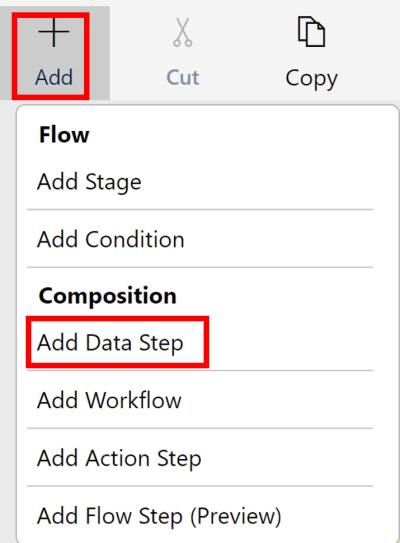Viewport: 400px width, 543px height.
Task: Add a preview flow step to composition
Action: (x=159, y=516)
